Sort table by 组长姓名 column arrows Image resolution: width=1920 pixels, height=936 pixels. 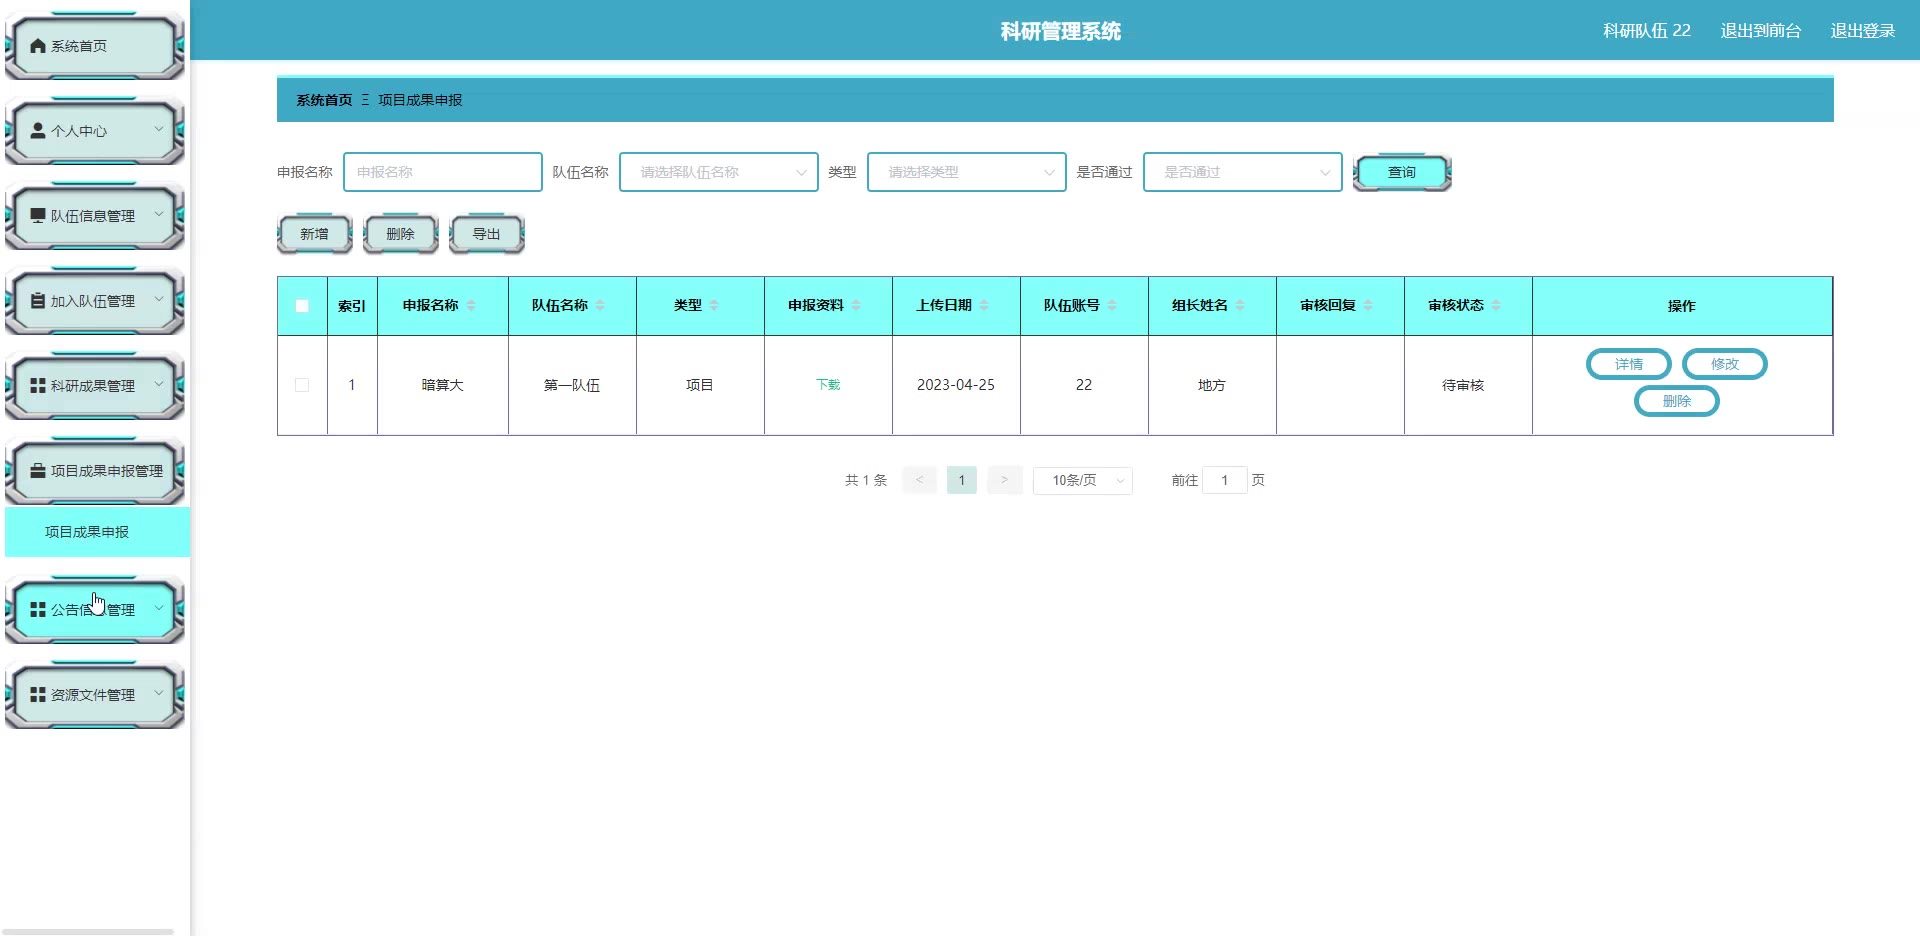[1240, 306]
